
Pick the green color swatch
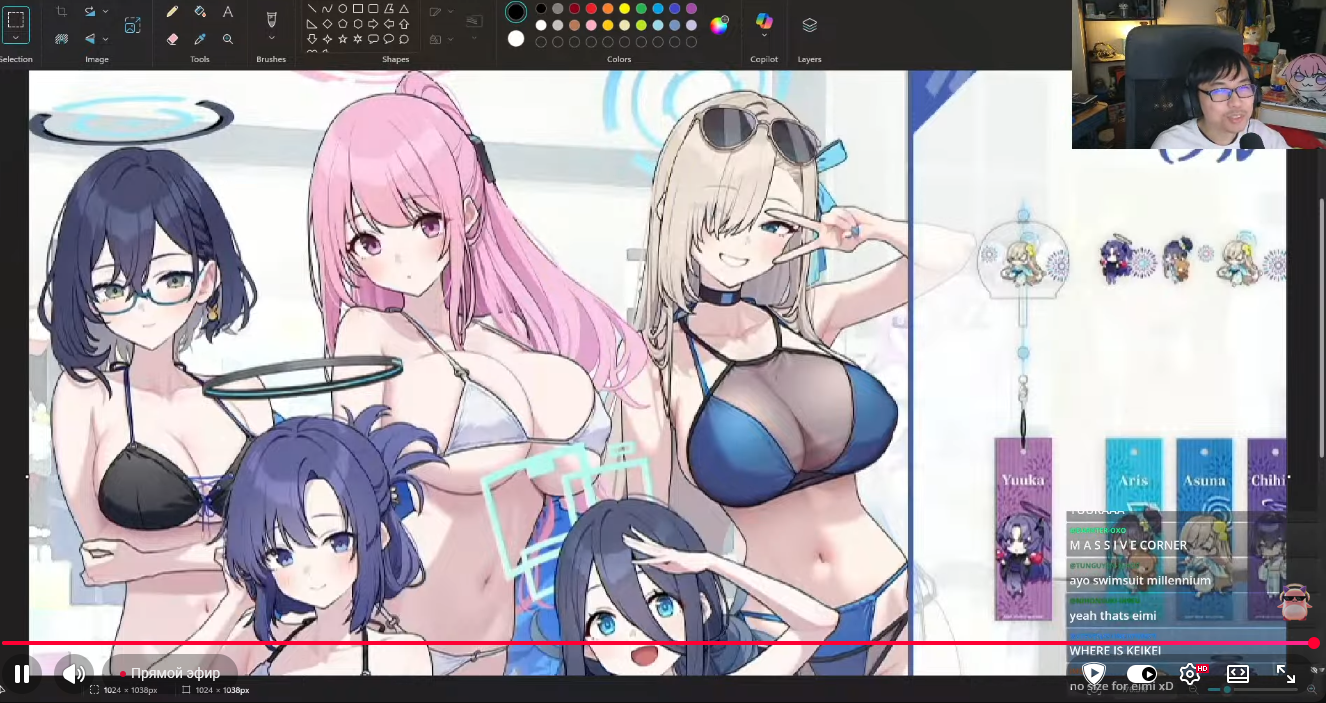[641, 9]
